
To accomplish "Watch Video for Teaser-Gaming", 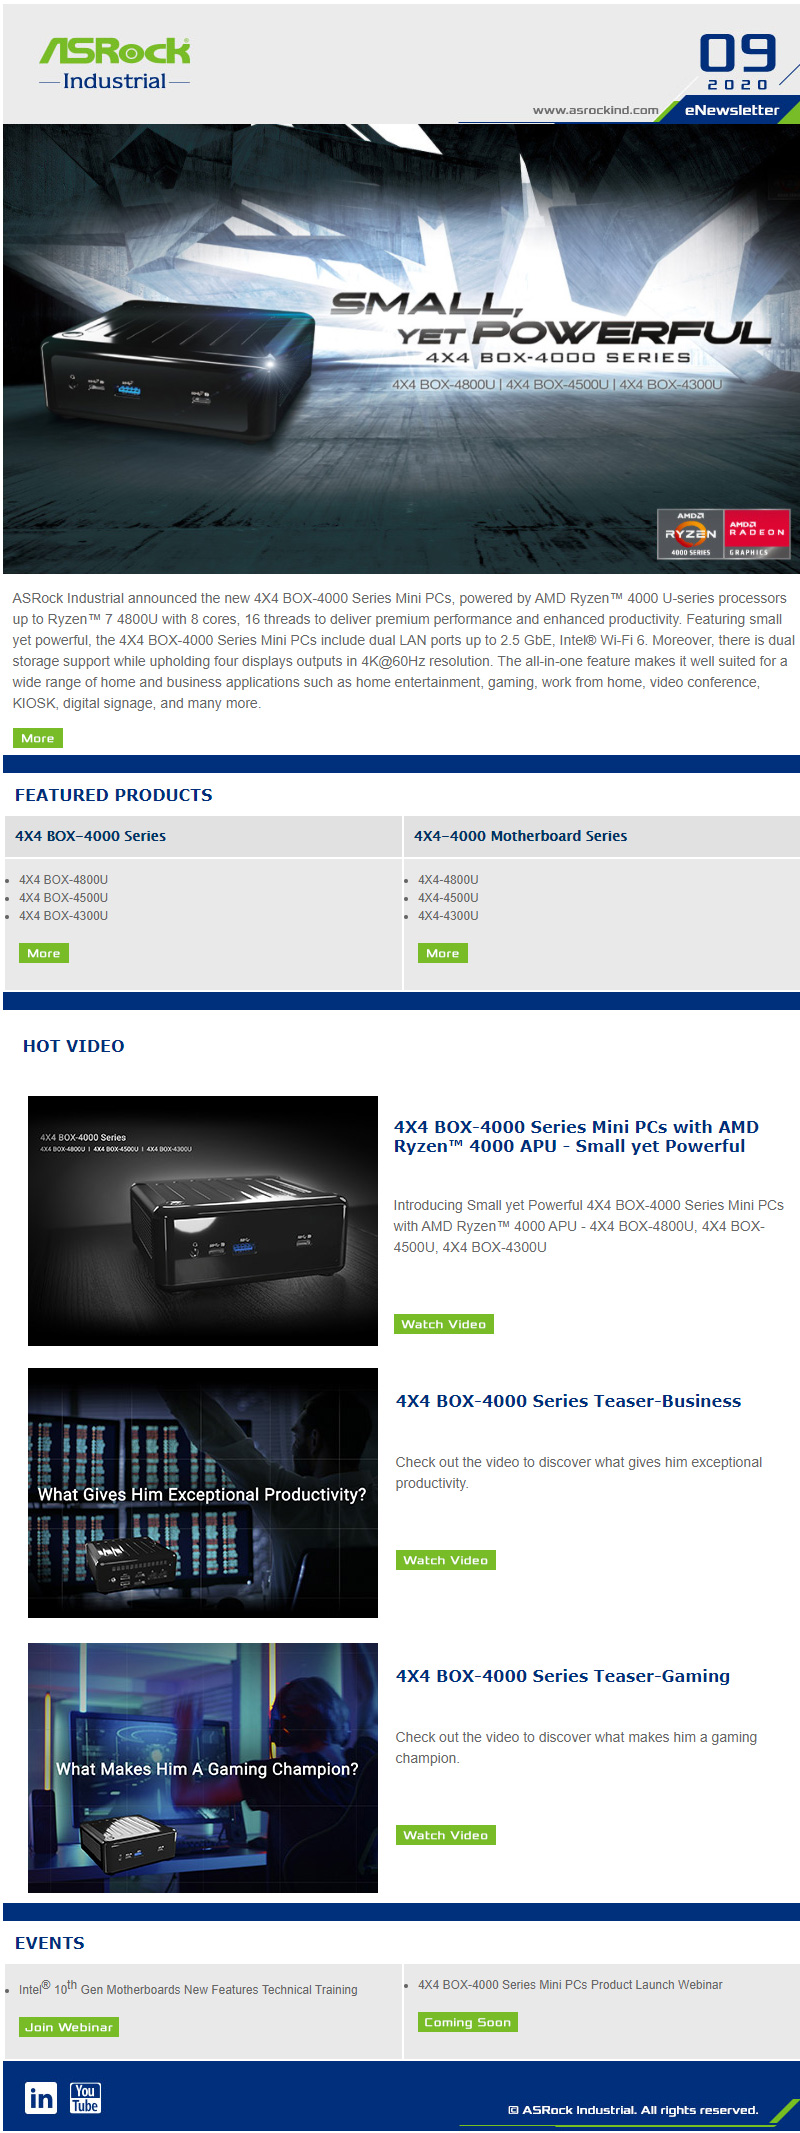I will [445, 1835].
